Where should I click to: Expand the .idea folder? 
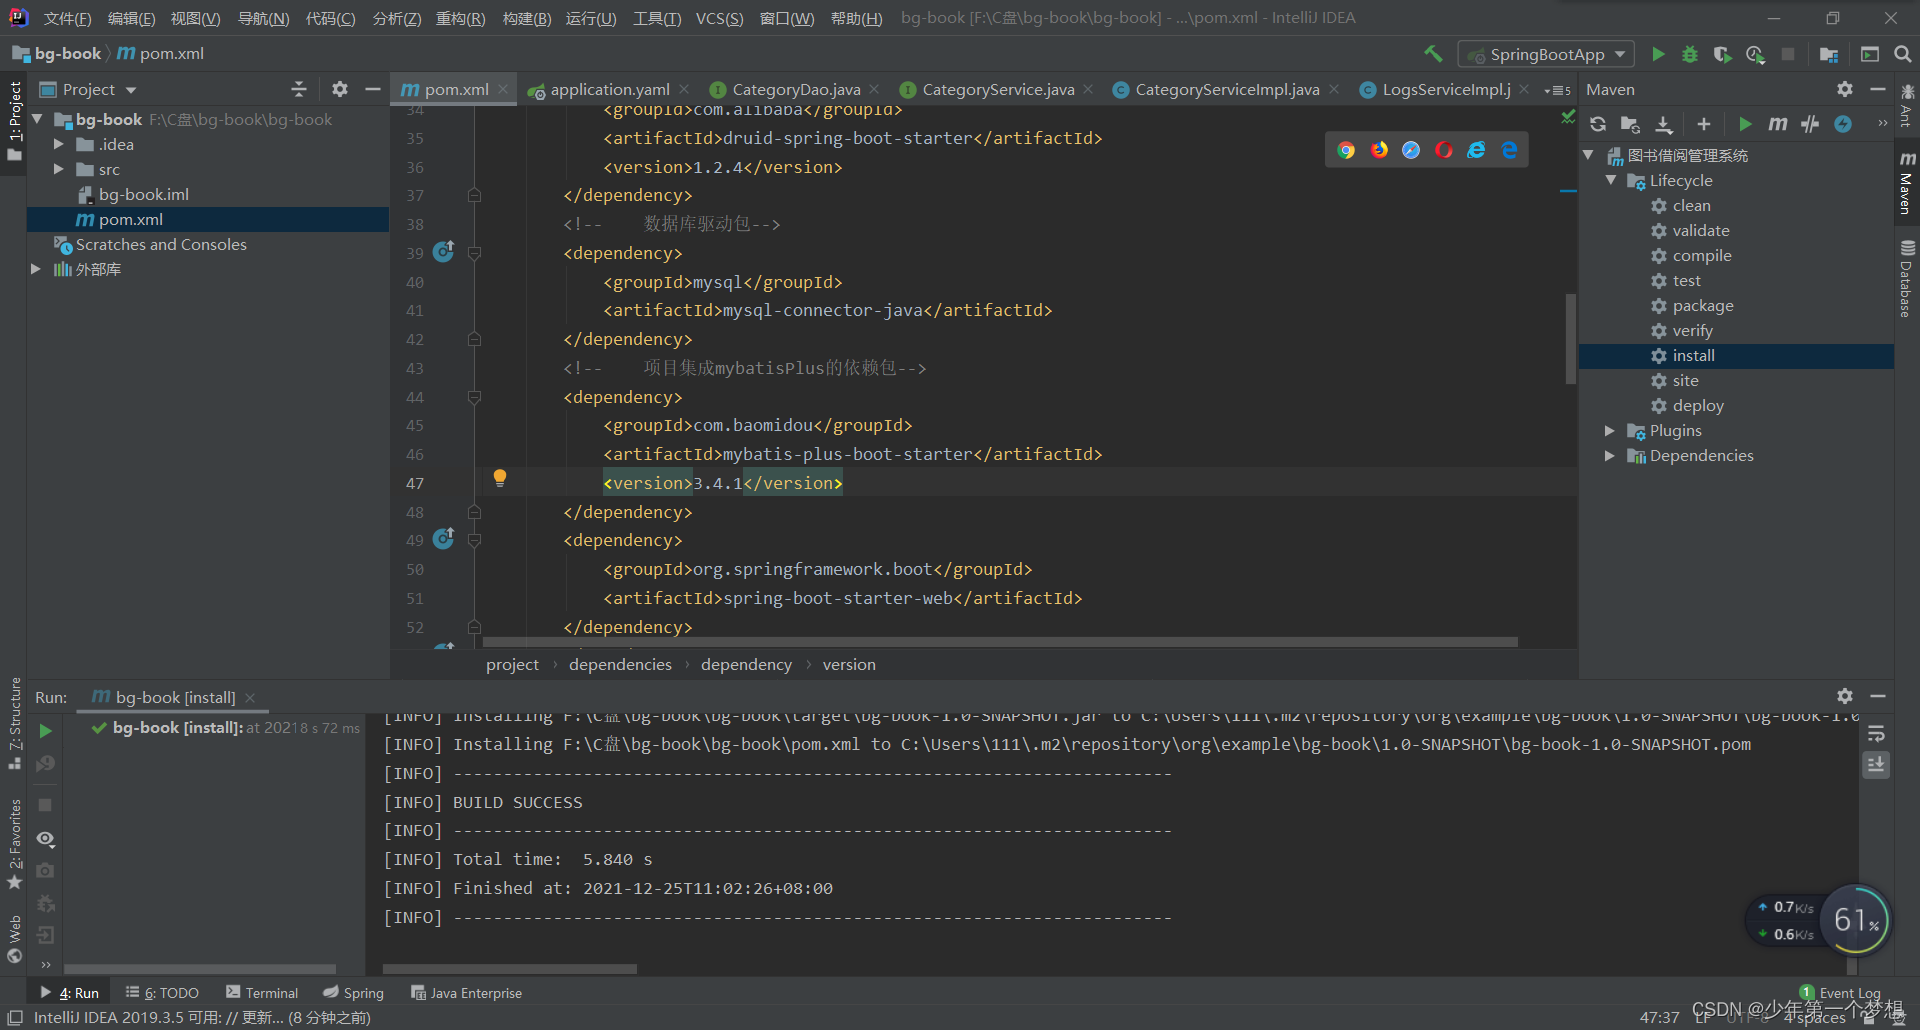click(59, 144)
